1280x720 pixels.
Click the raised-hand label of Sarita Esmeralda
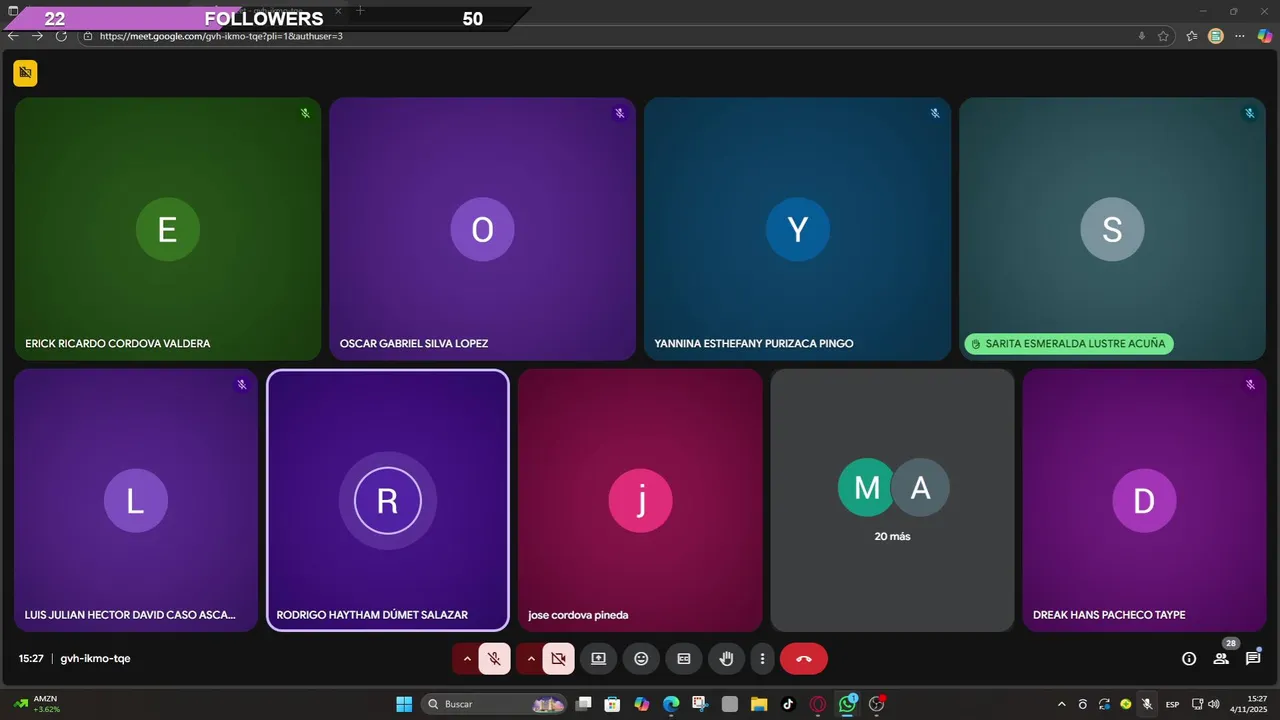1068,344
